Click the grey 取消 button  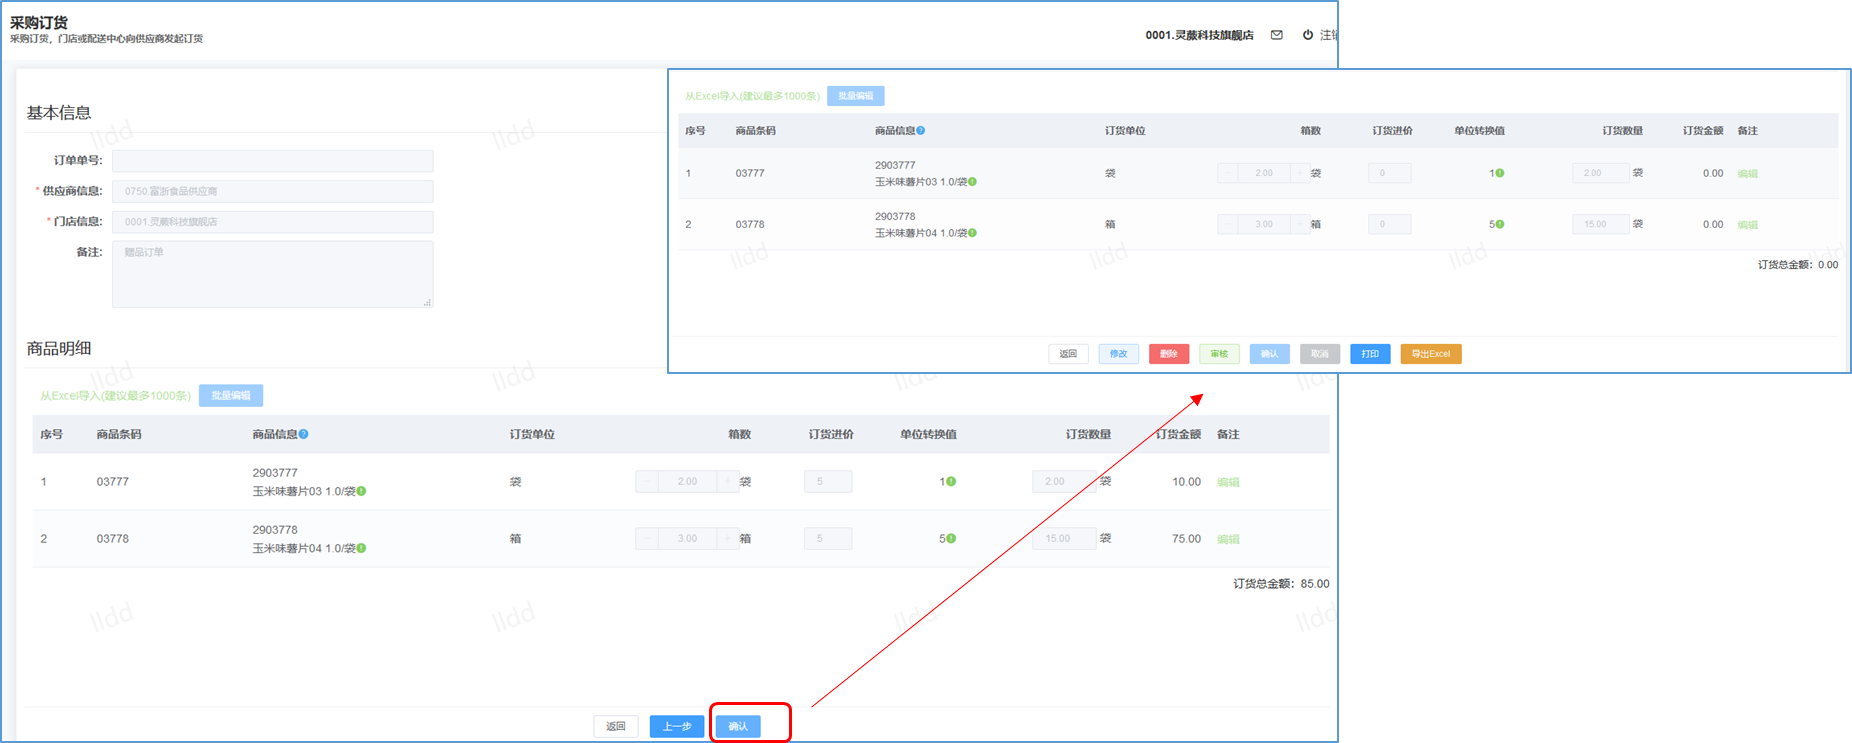point(1319,354)
